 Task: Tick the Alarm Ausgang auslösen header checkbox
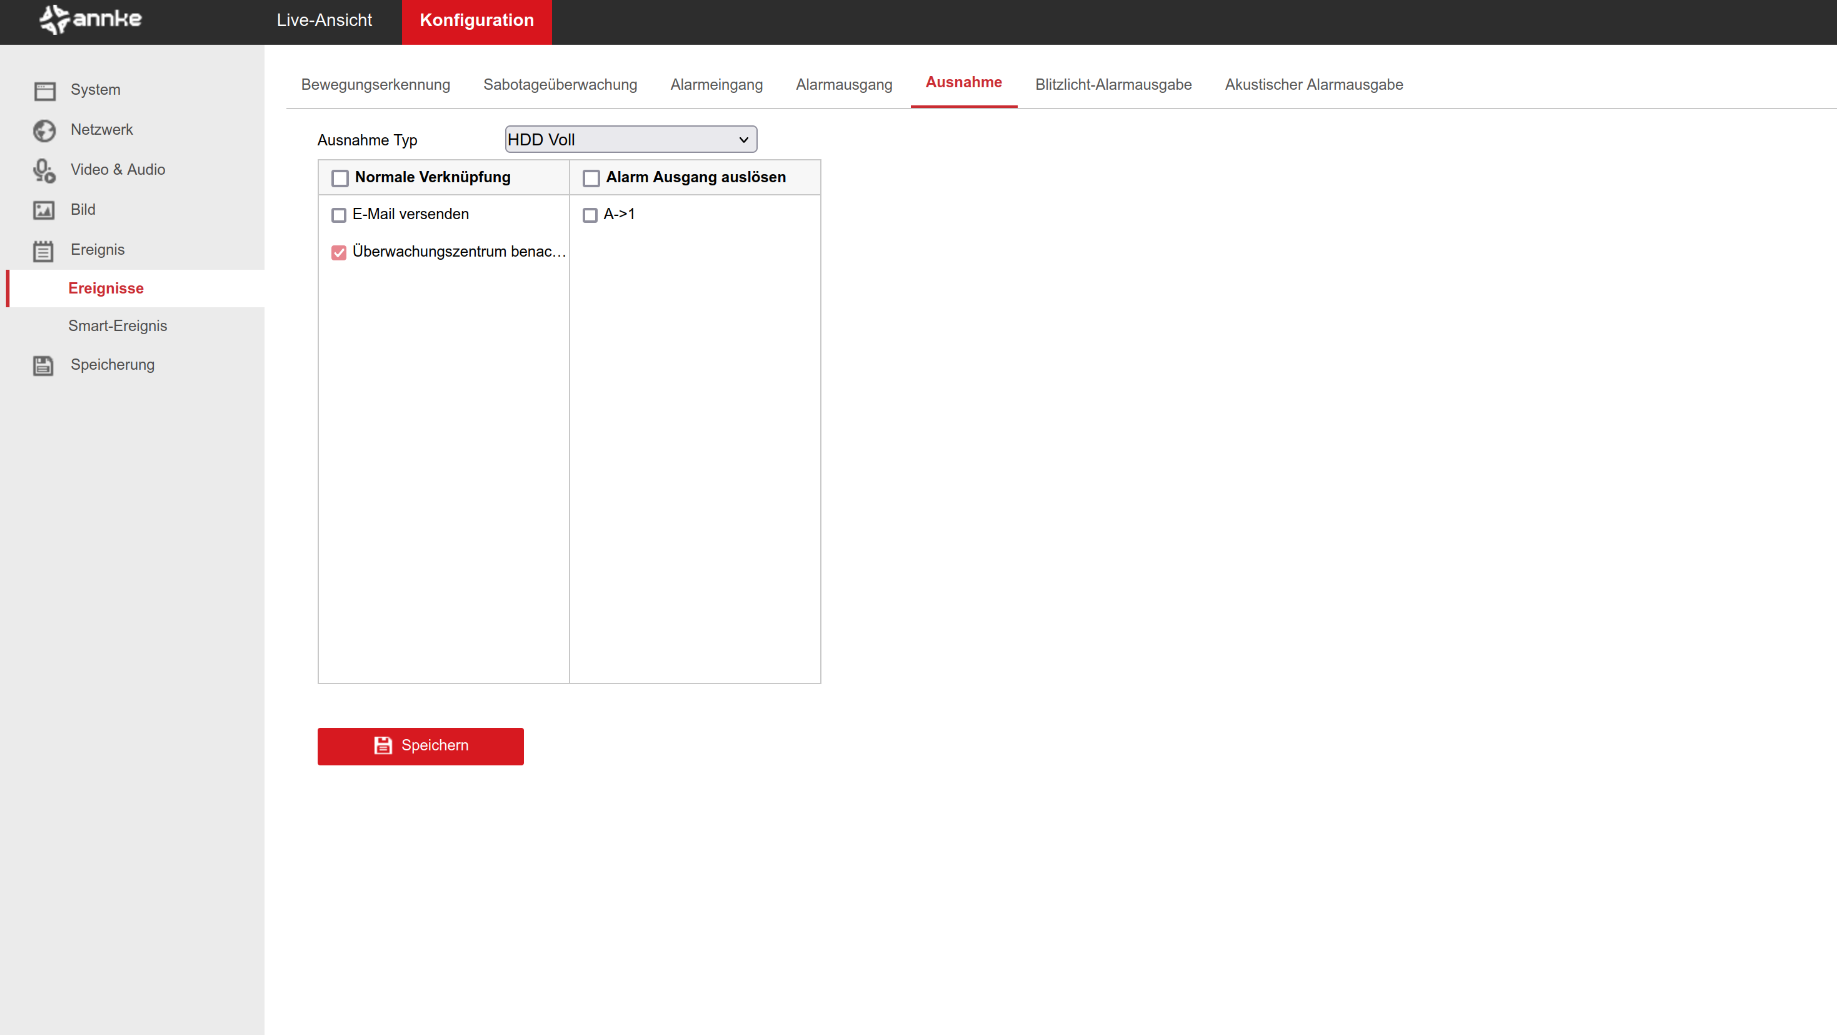point(591,178)
